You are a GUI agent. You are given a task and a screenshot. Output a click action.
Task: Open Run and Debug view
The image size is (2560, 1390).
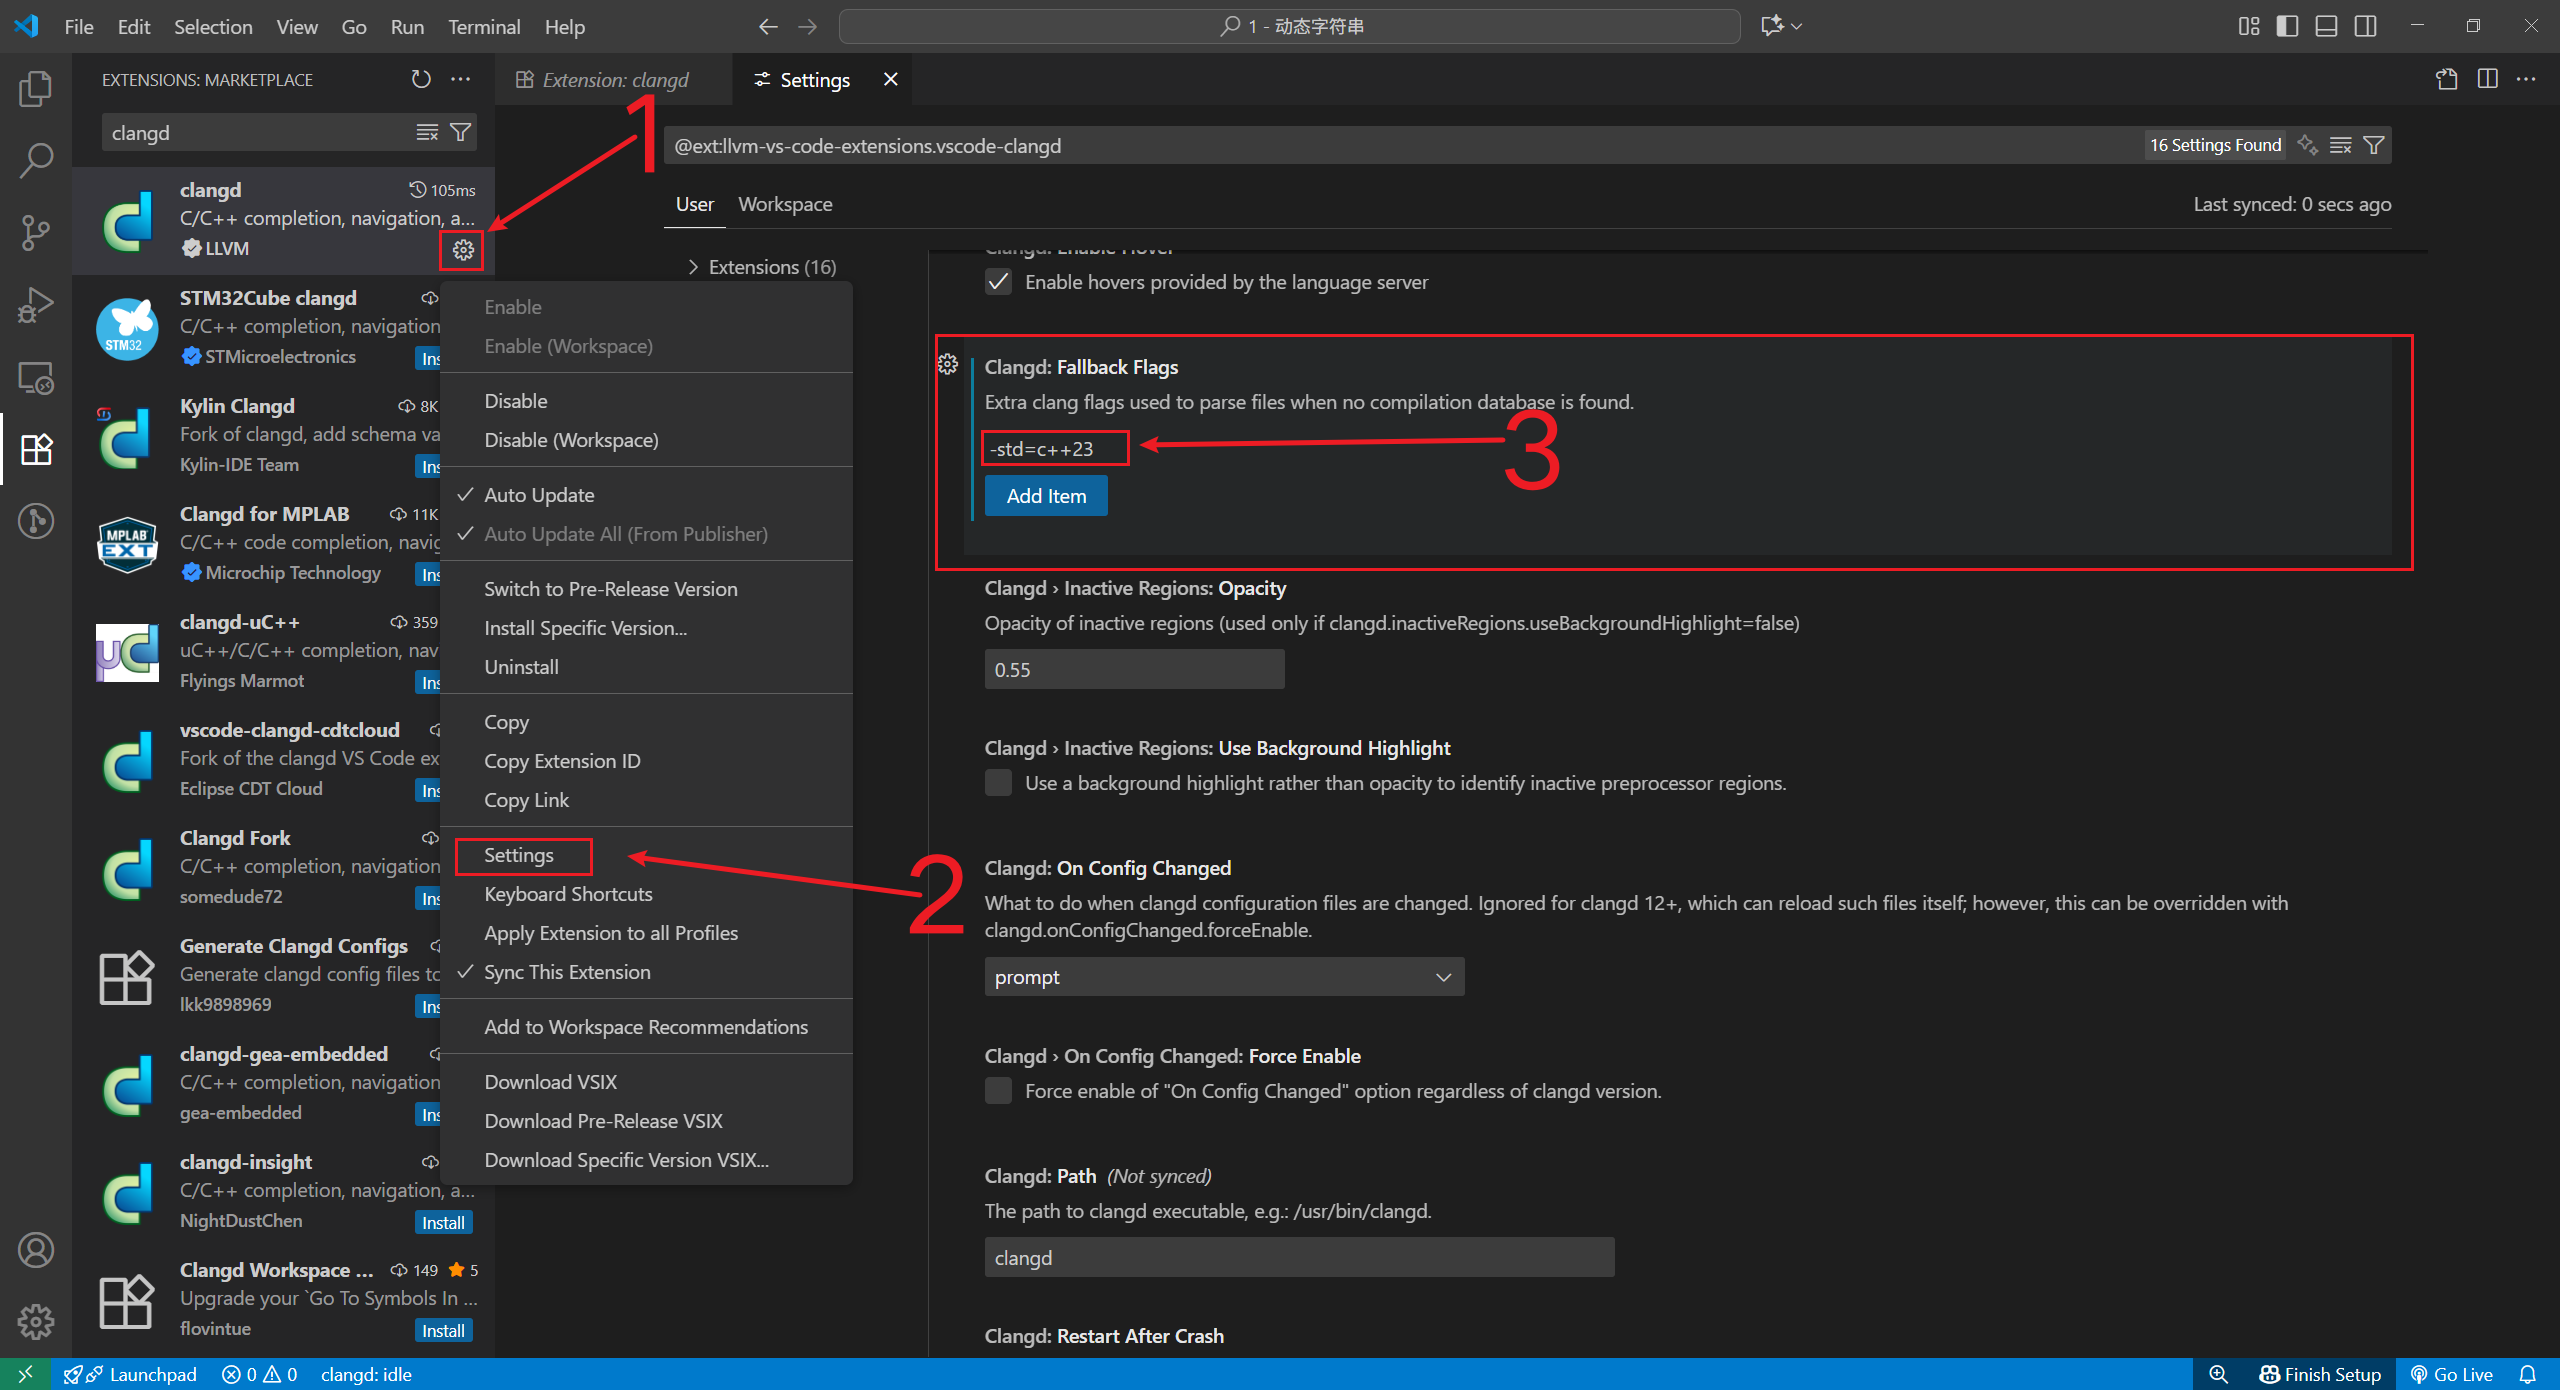(x=36, y=305)
